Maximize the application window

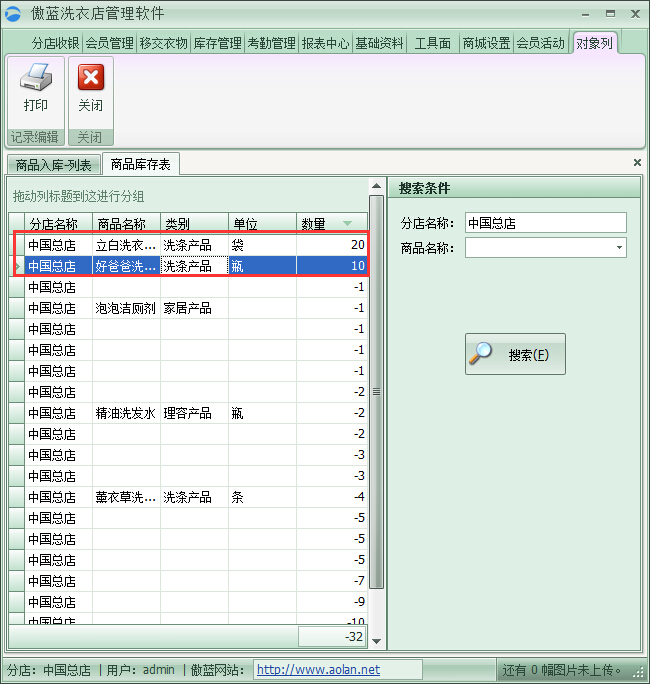click(x=610, y=14)
